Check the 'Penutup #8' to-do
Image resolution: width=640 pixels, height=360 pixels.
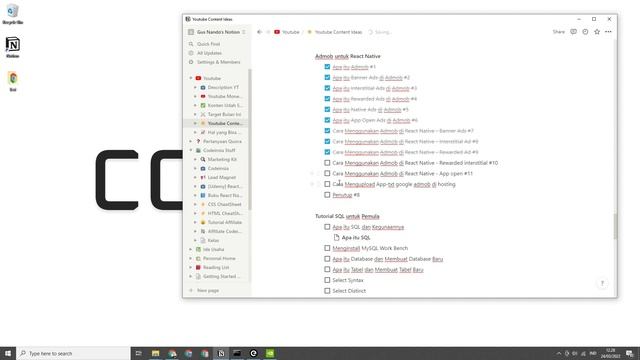tap(327, 195)
